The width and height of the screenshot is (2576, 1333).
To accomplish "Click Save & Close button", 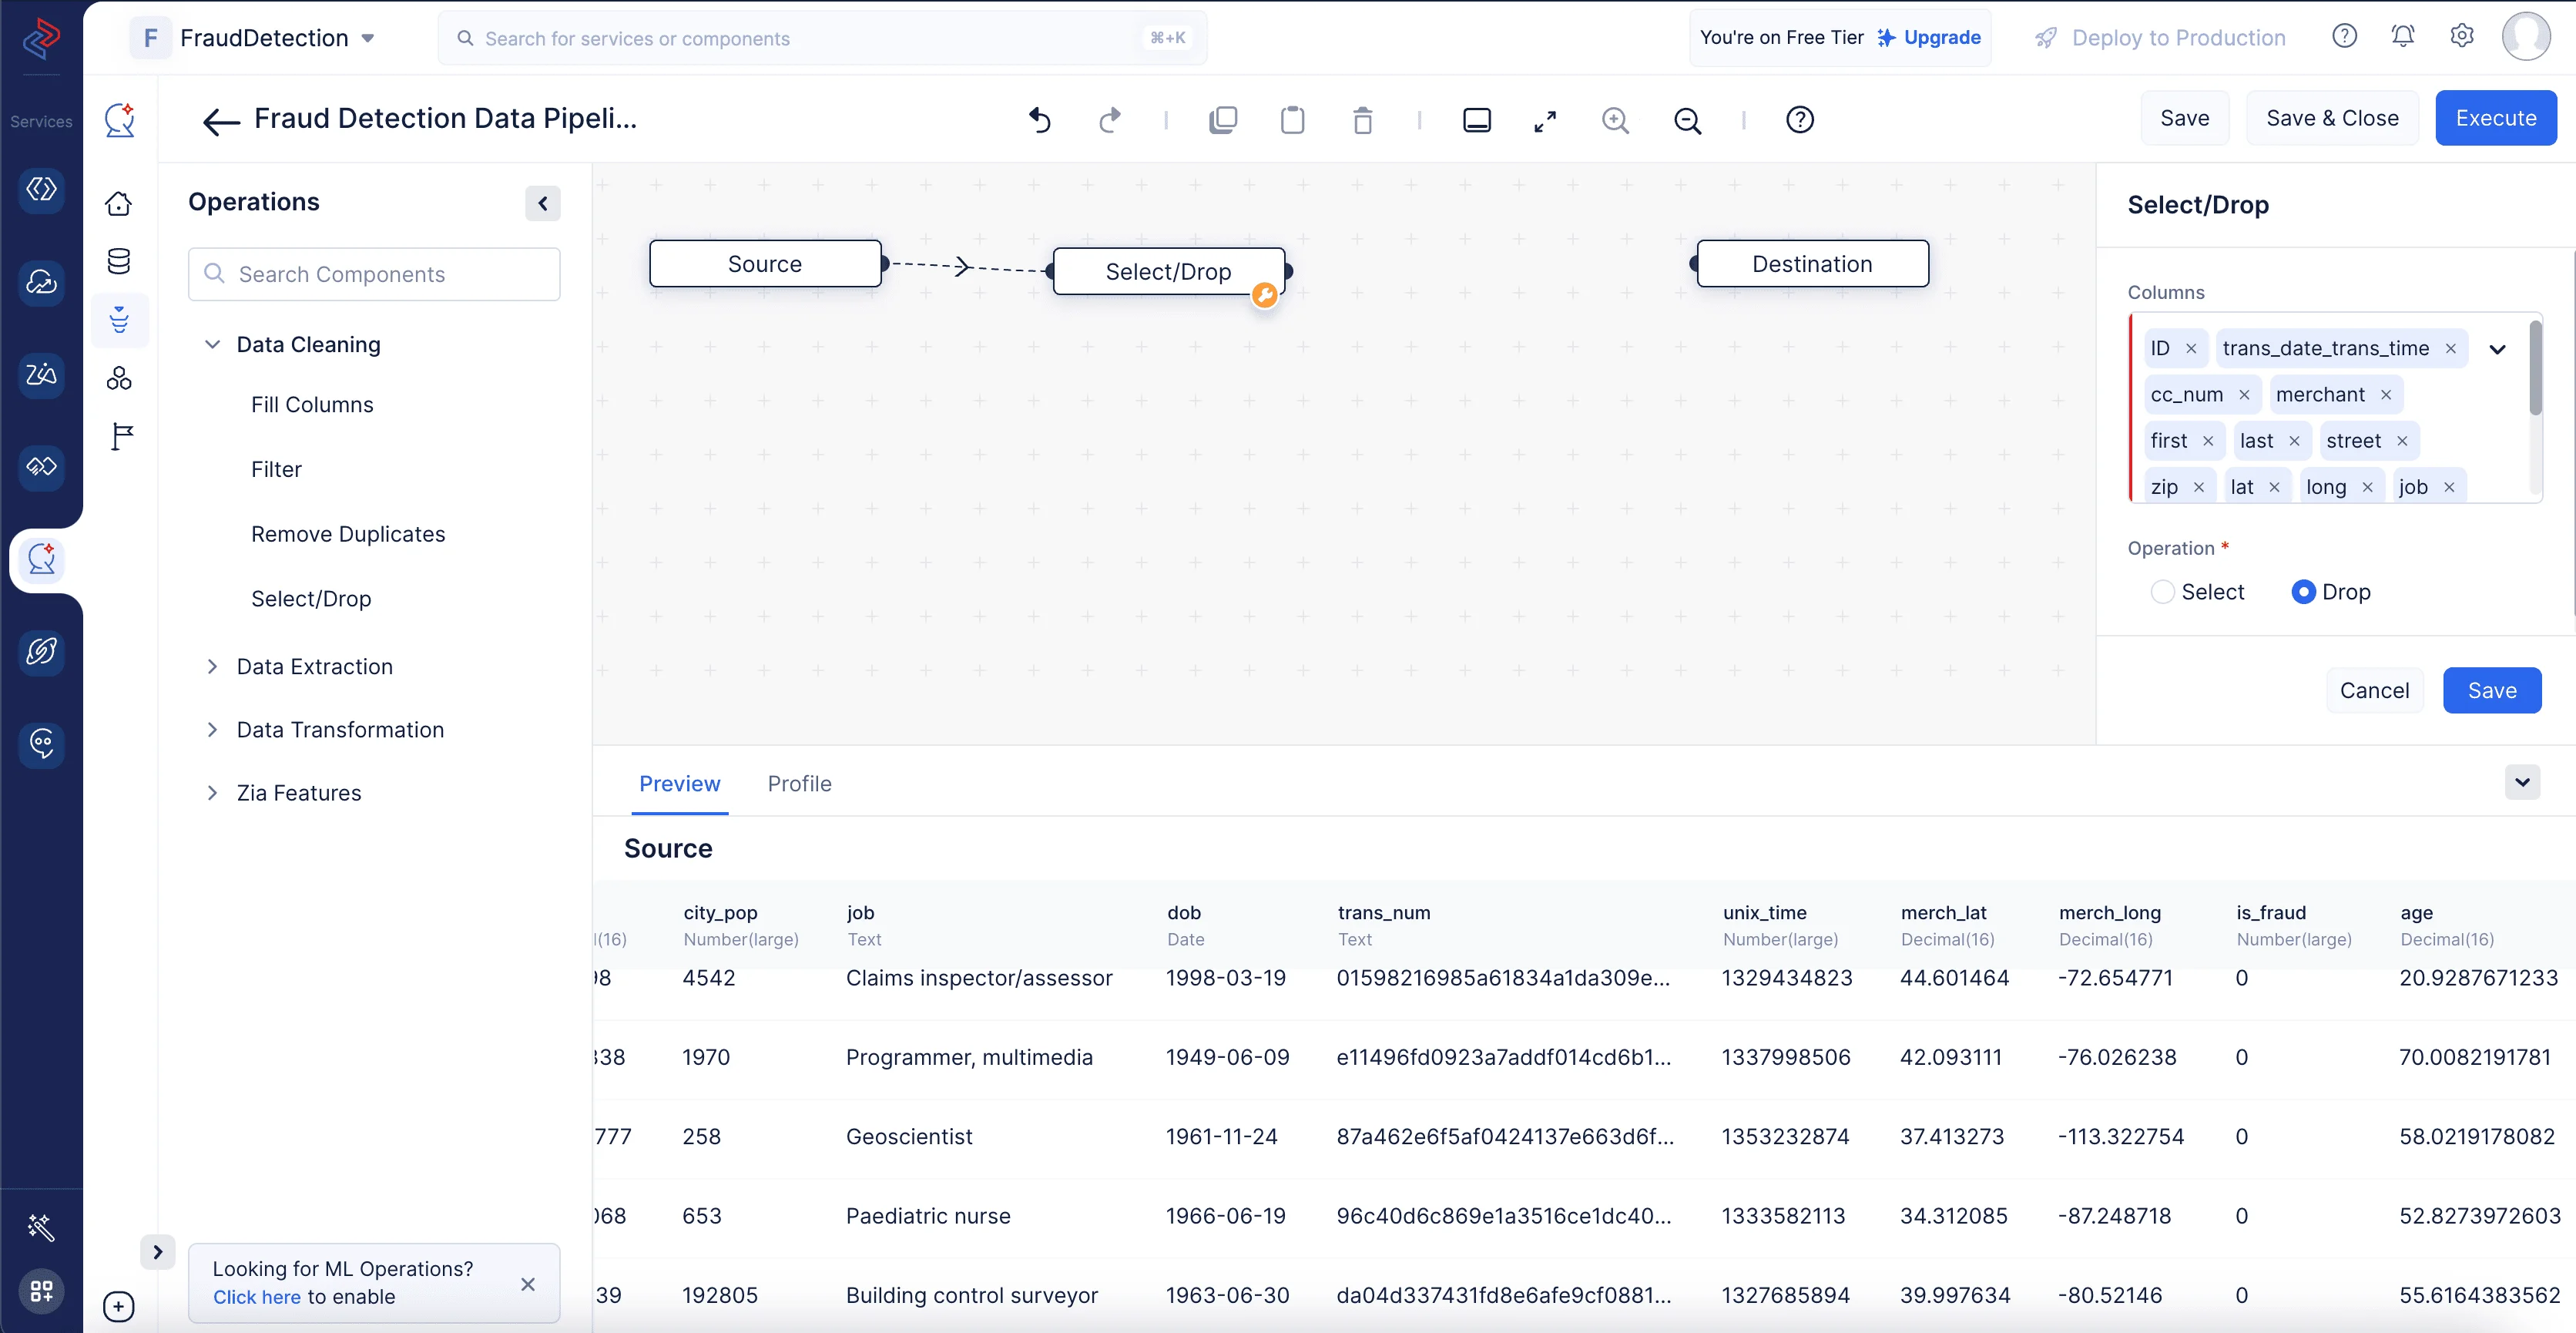I will coord(2332,118).
